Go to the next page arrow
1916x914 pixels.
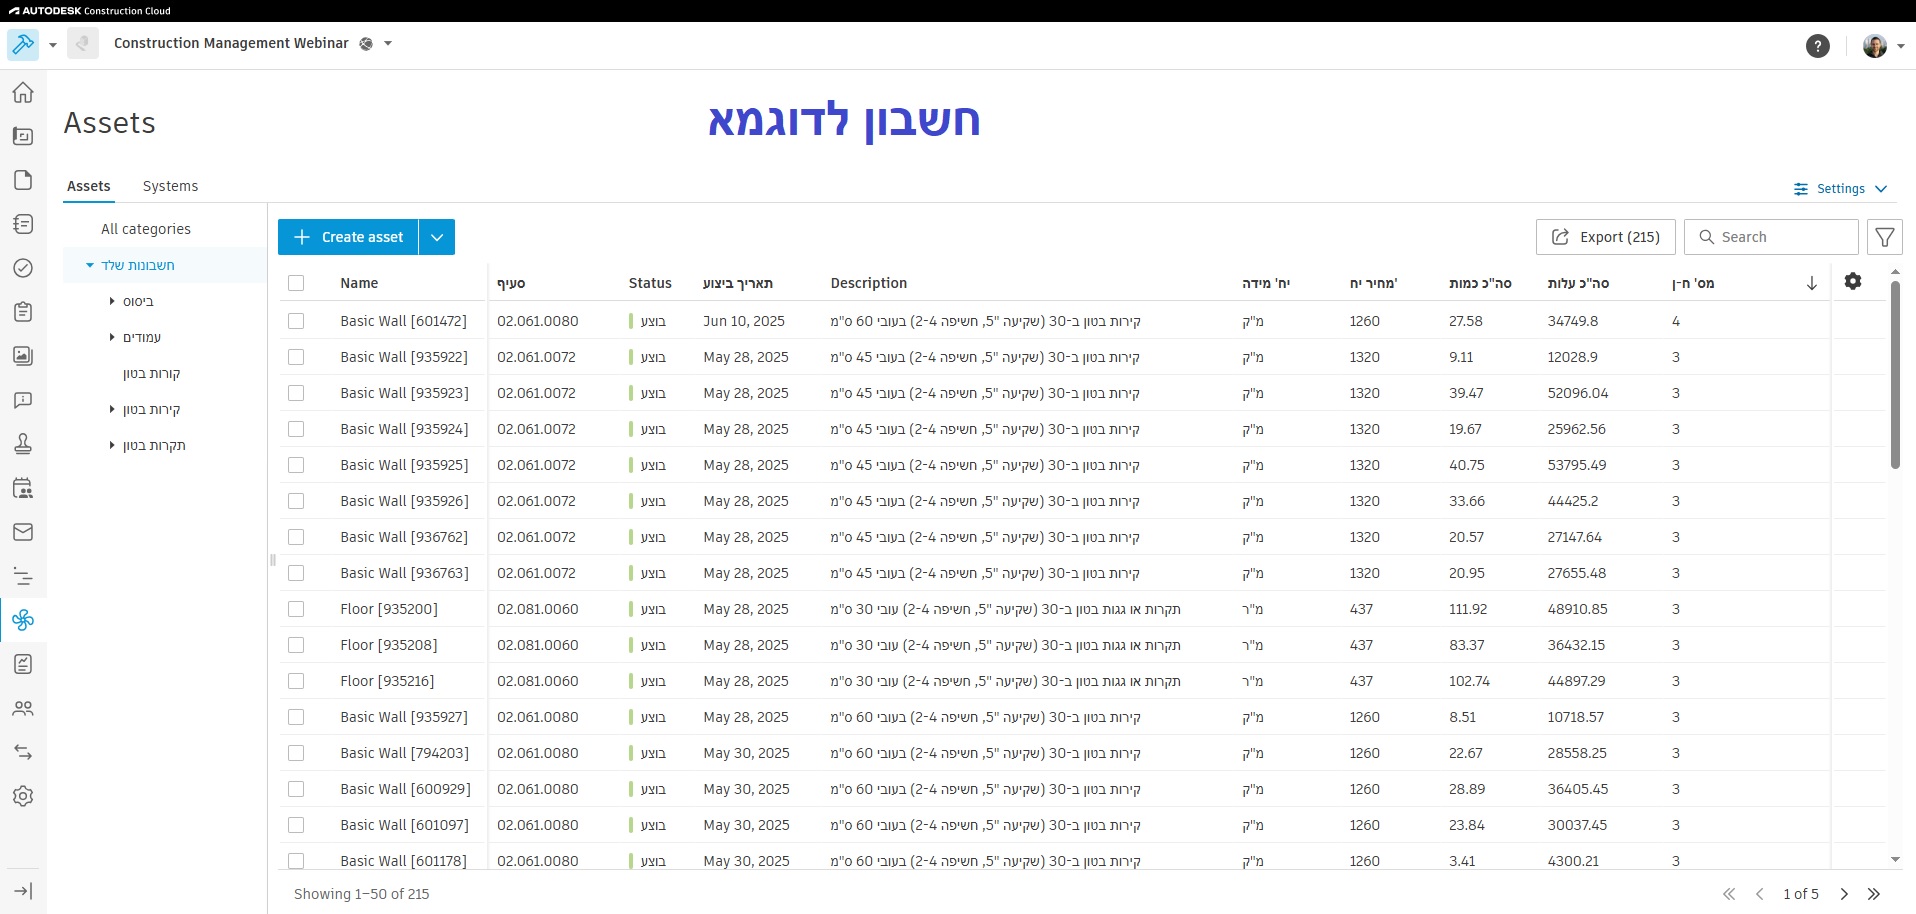pos(1844,894)
